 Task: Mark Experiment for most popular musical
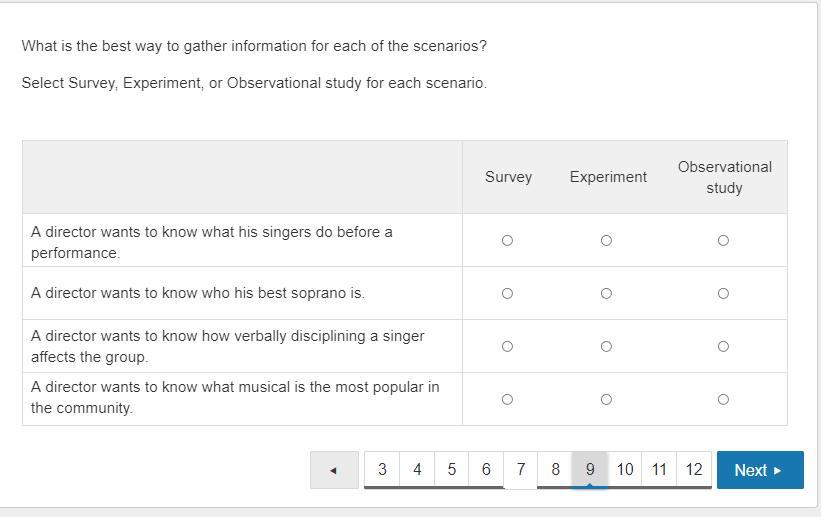606,399
